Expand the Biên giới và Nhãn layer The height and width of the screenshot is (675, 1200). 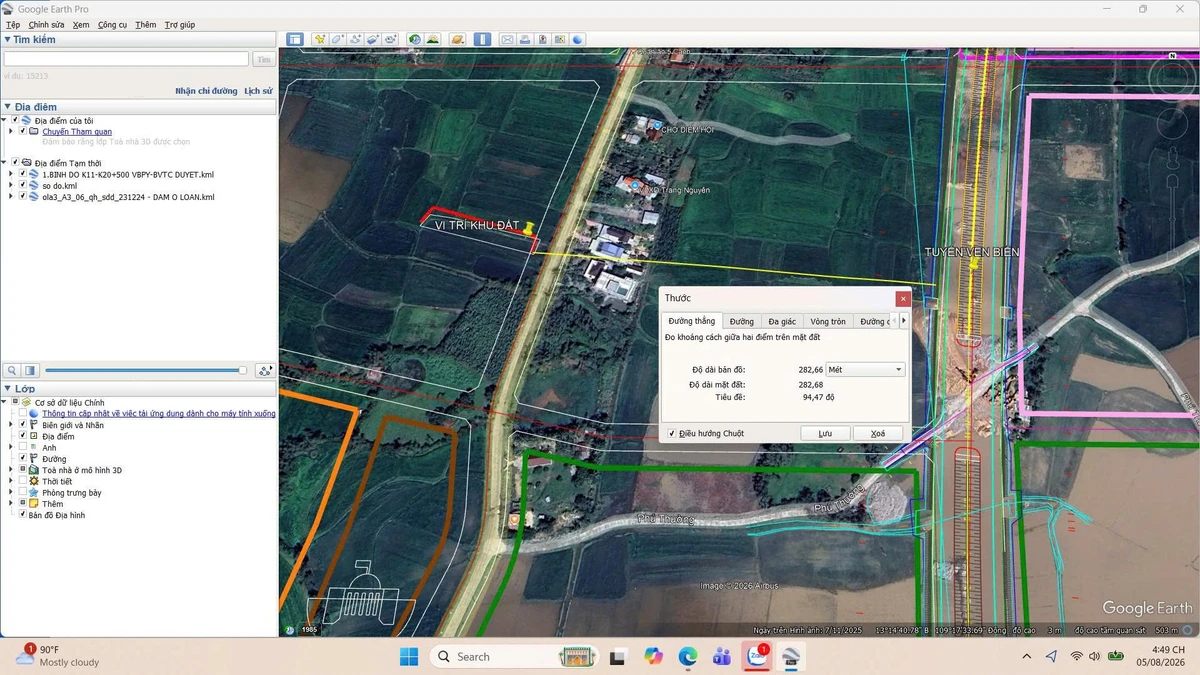[10, 425]
